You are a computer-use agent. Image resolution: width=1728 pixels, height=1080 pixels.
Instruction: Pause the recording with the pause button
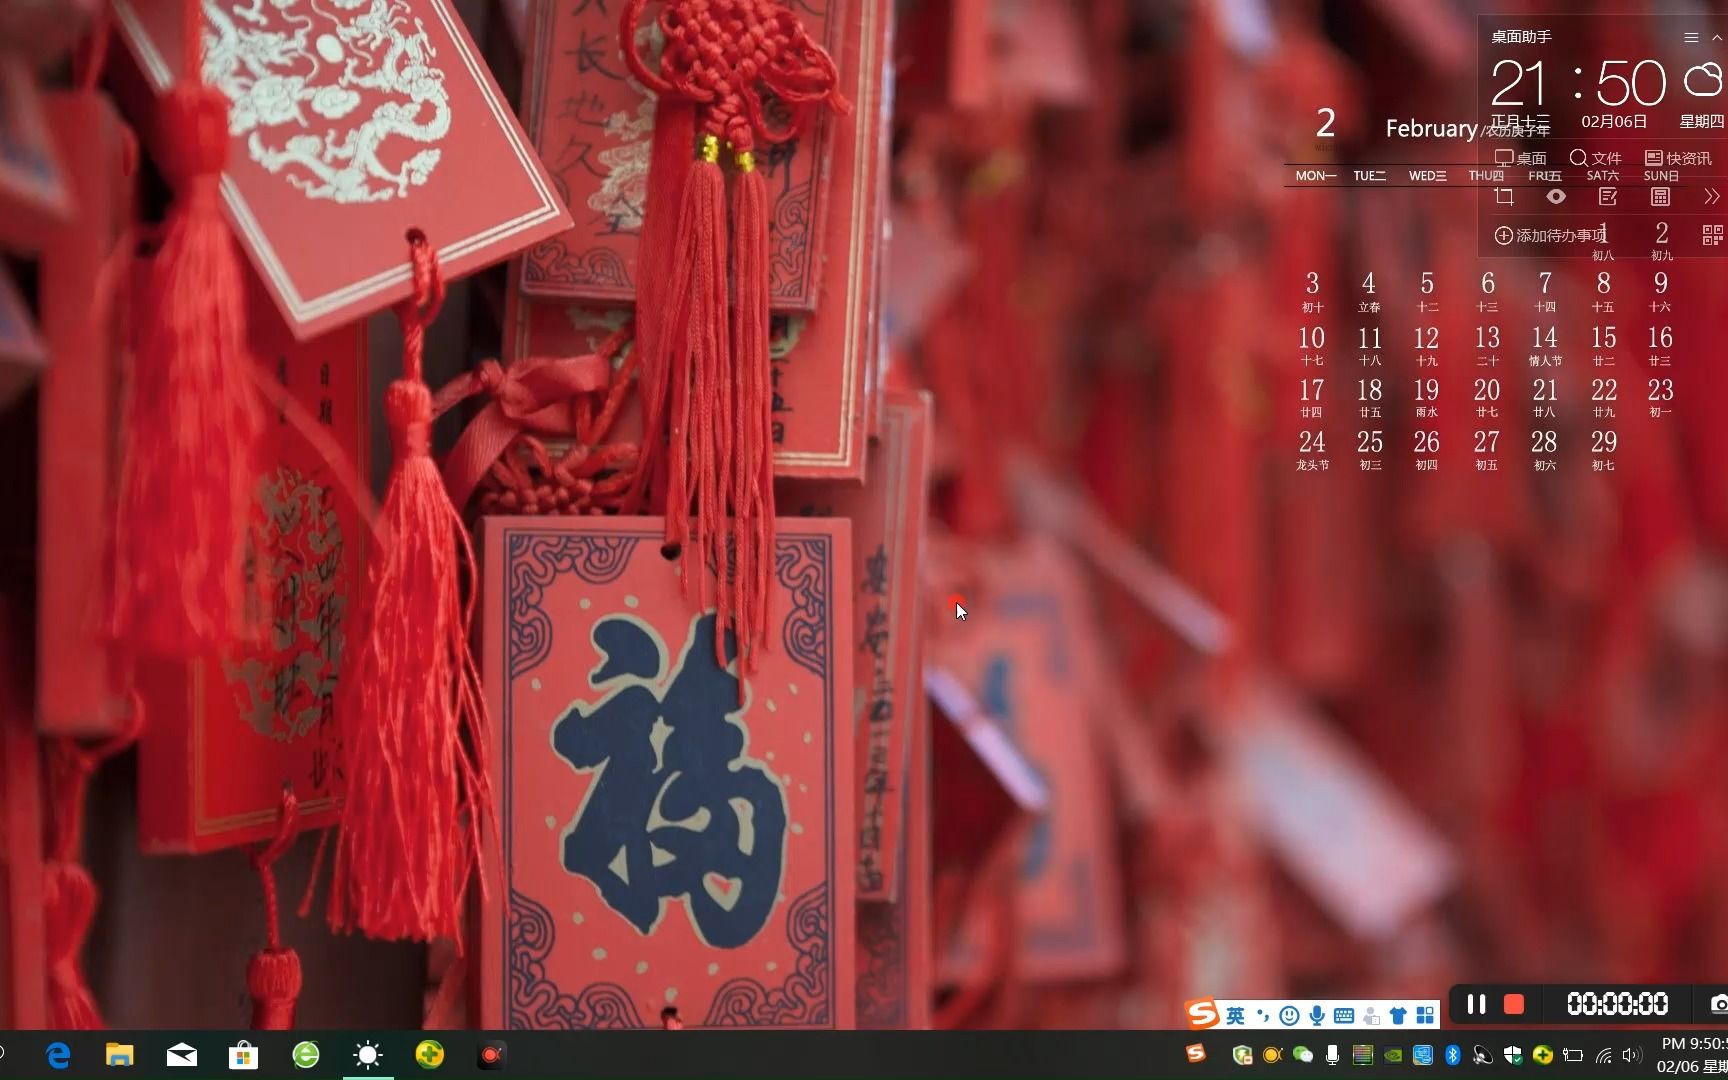[1475, 1005]
